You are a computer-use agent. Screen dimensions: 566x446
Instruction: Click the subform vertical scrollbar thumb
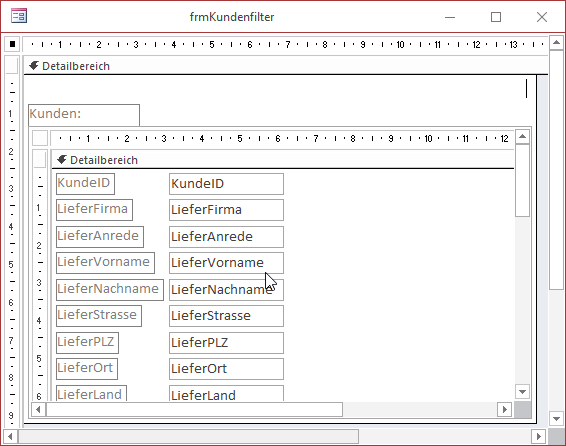pyautogui.click(x=522, y=180)
